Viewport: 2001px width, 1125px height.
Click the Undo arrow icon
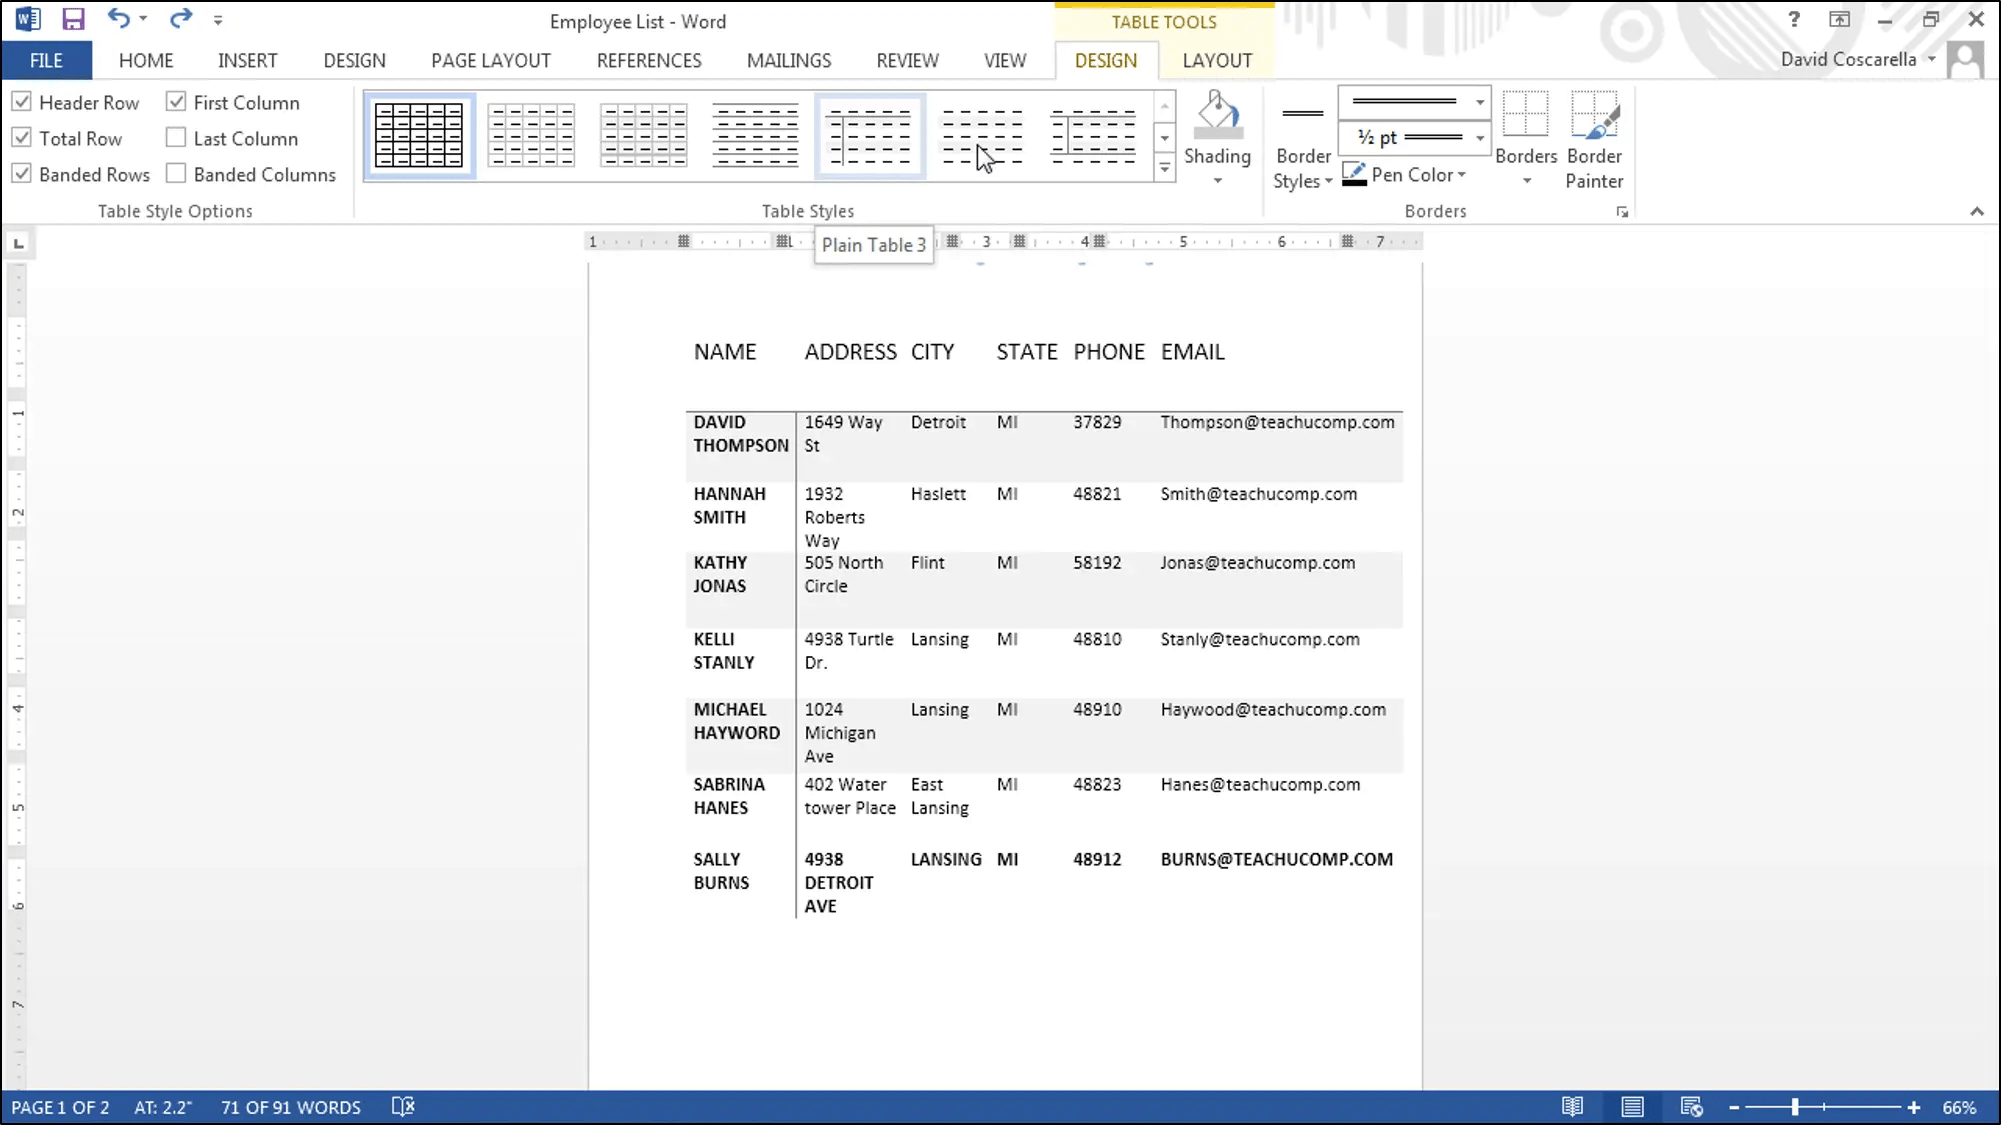point(118,19)
